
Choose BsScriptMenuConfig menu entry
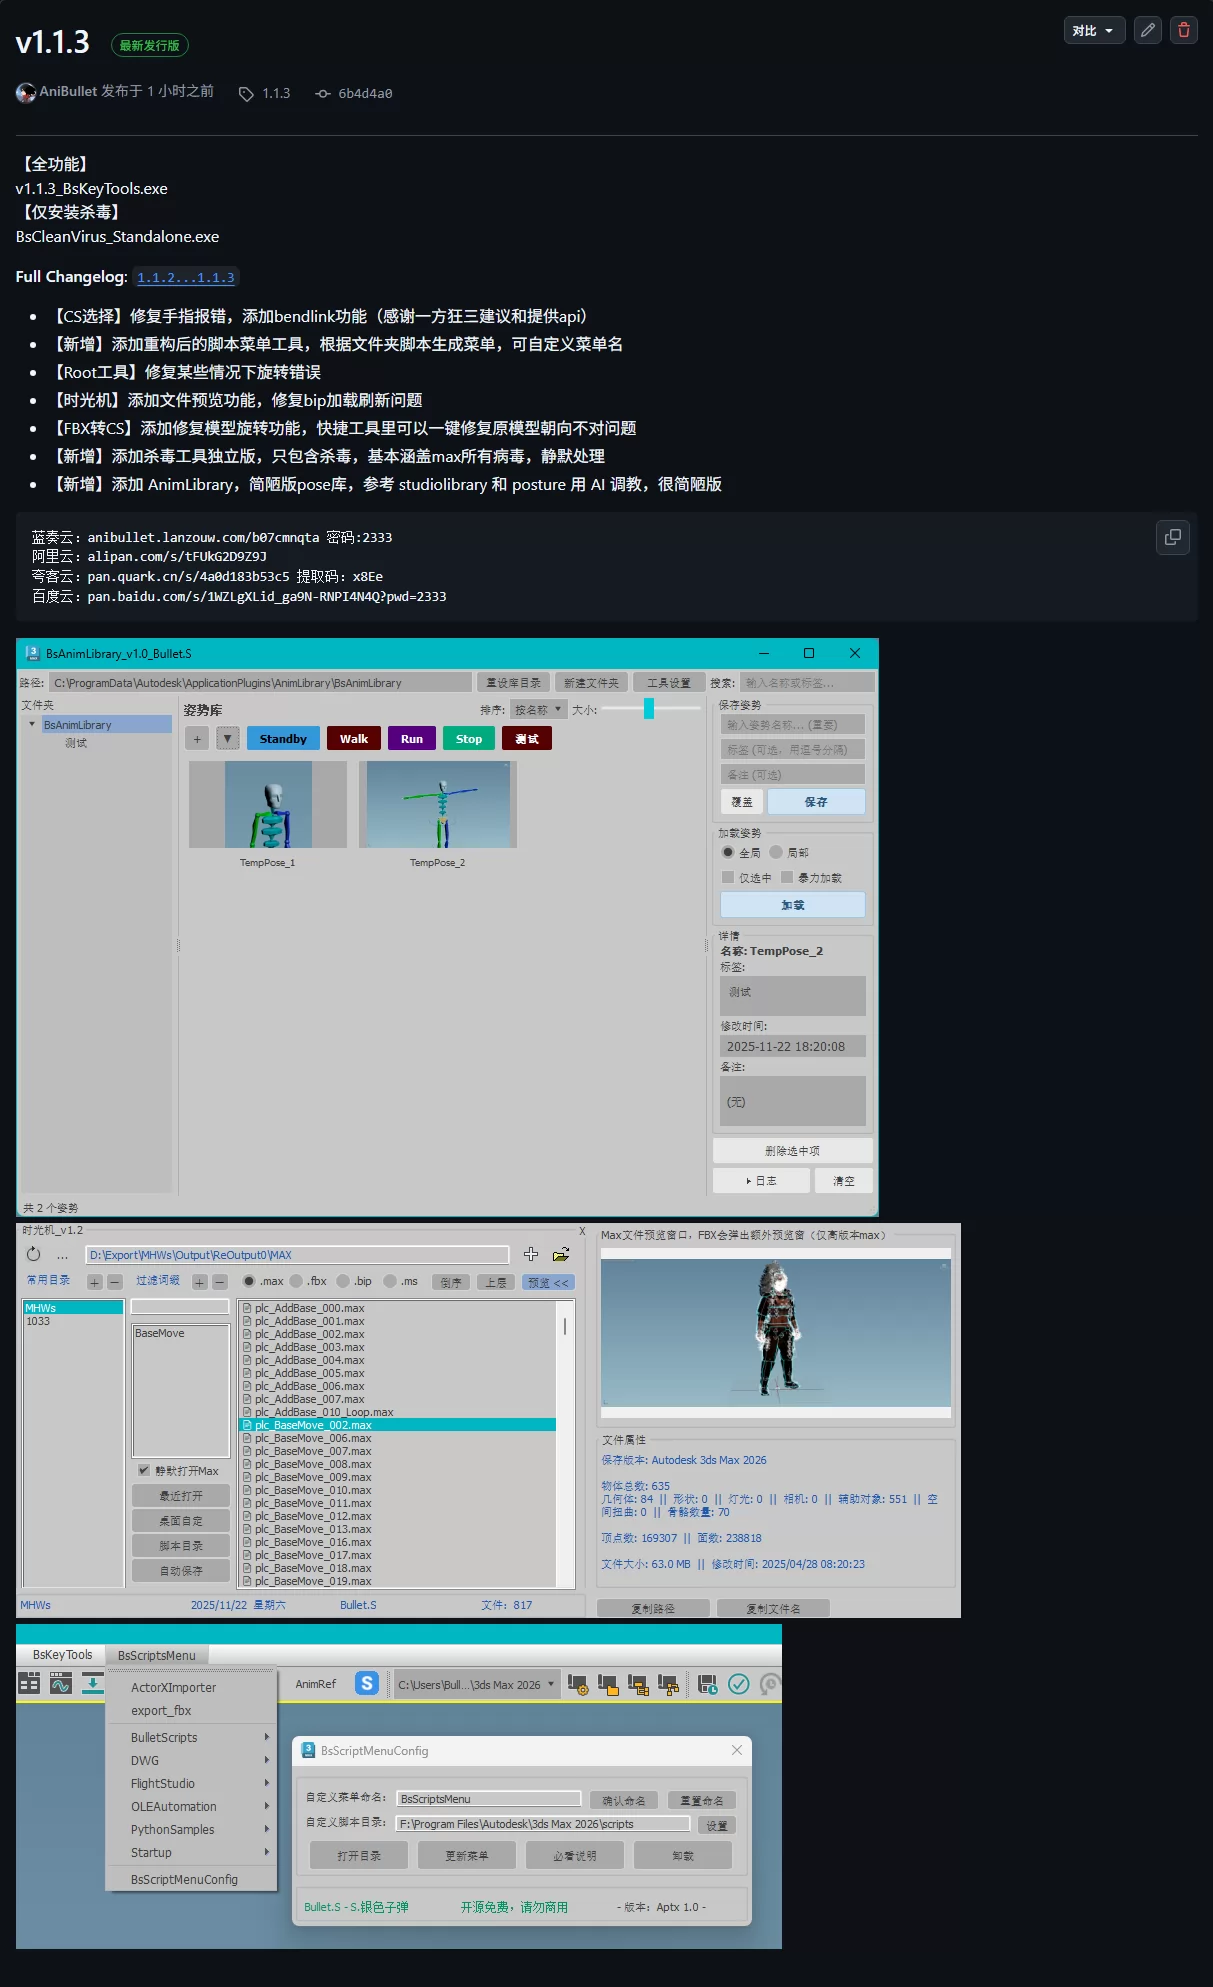(x=190, y=1879)
